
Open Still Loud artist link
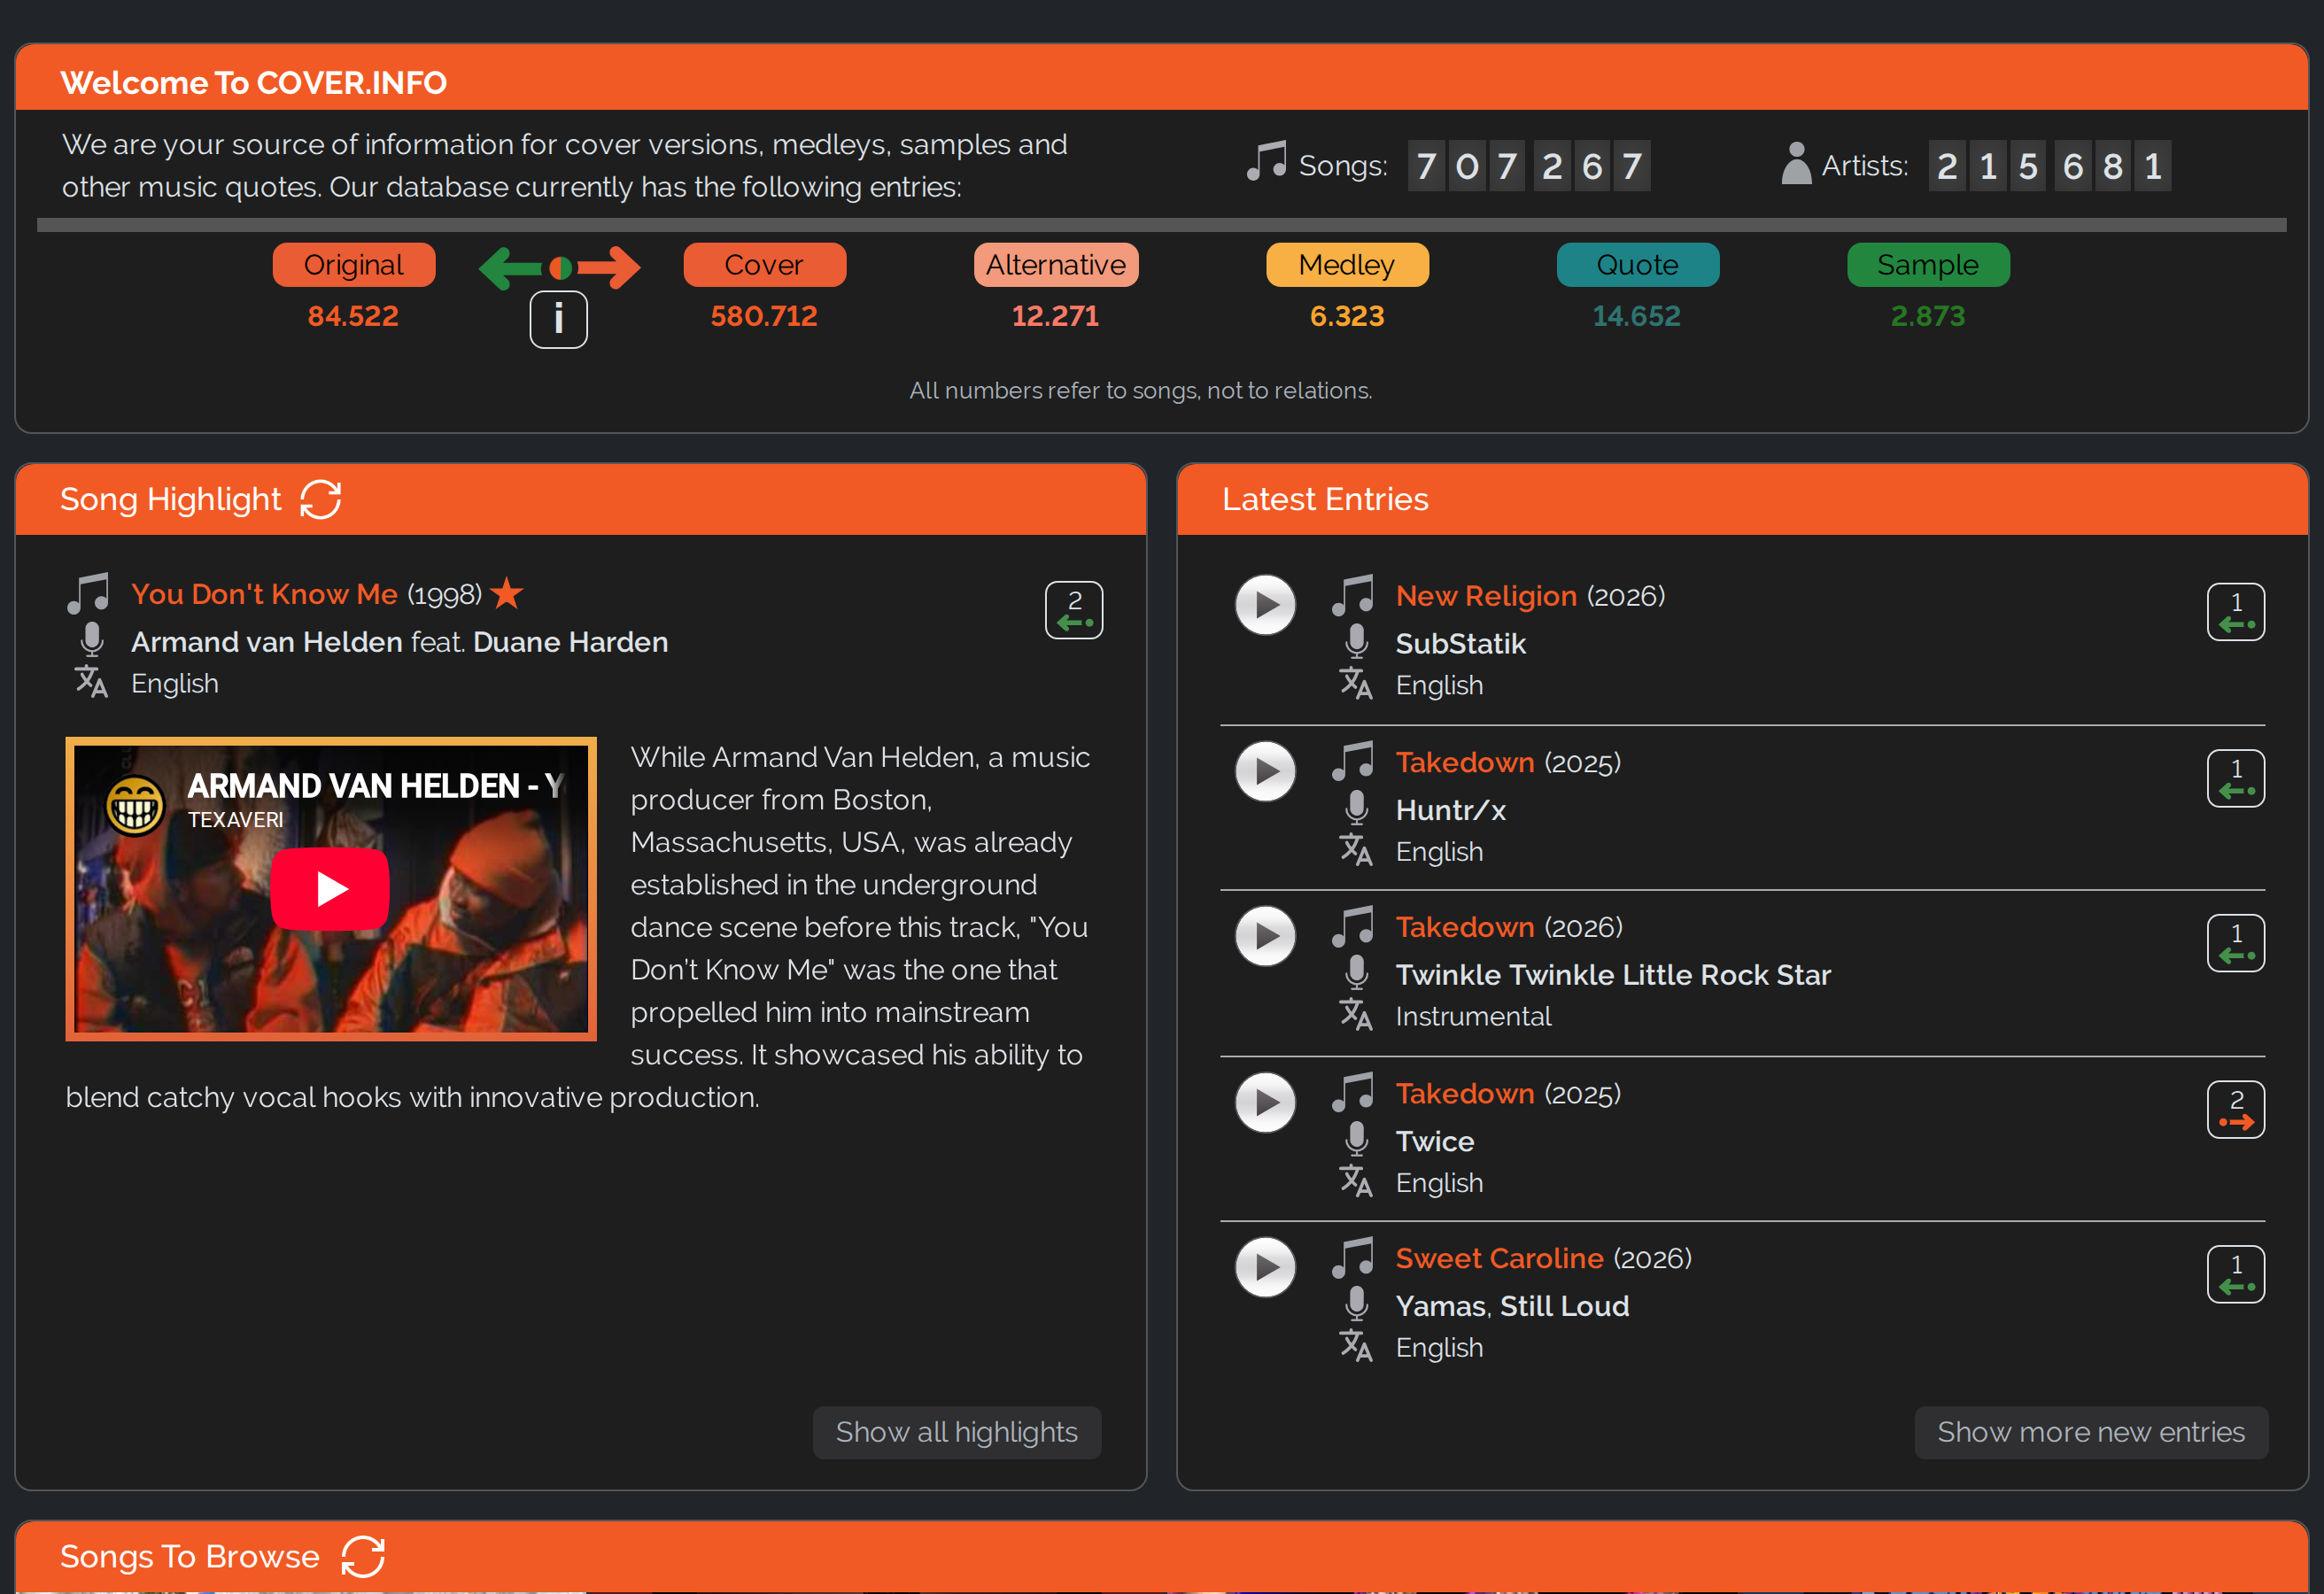pyautogui.click(x=1564, y=1306)
